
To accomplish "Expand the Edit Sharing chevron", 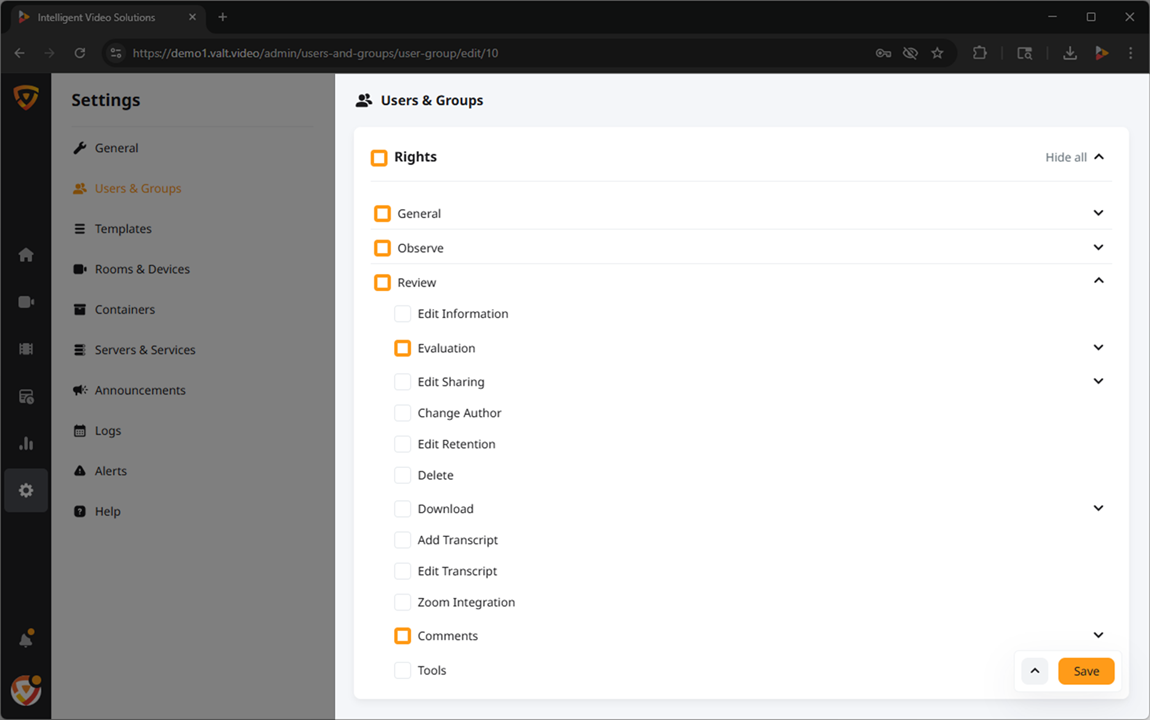I will pyautogui.click(x=1098, y=381).
